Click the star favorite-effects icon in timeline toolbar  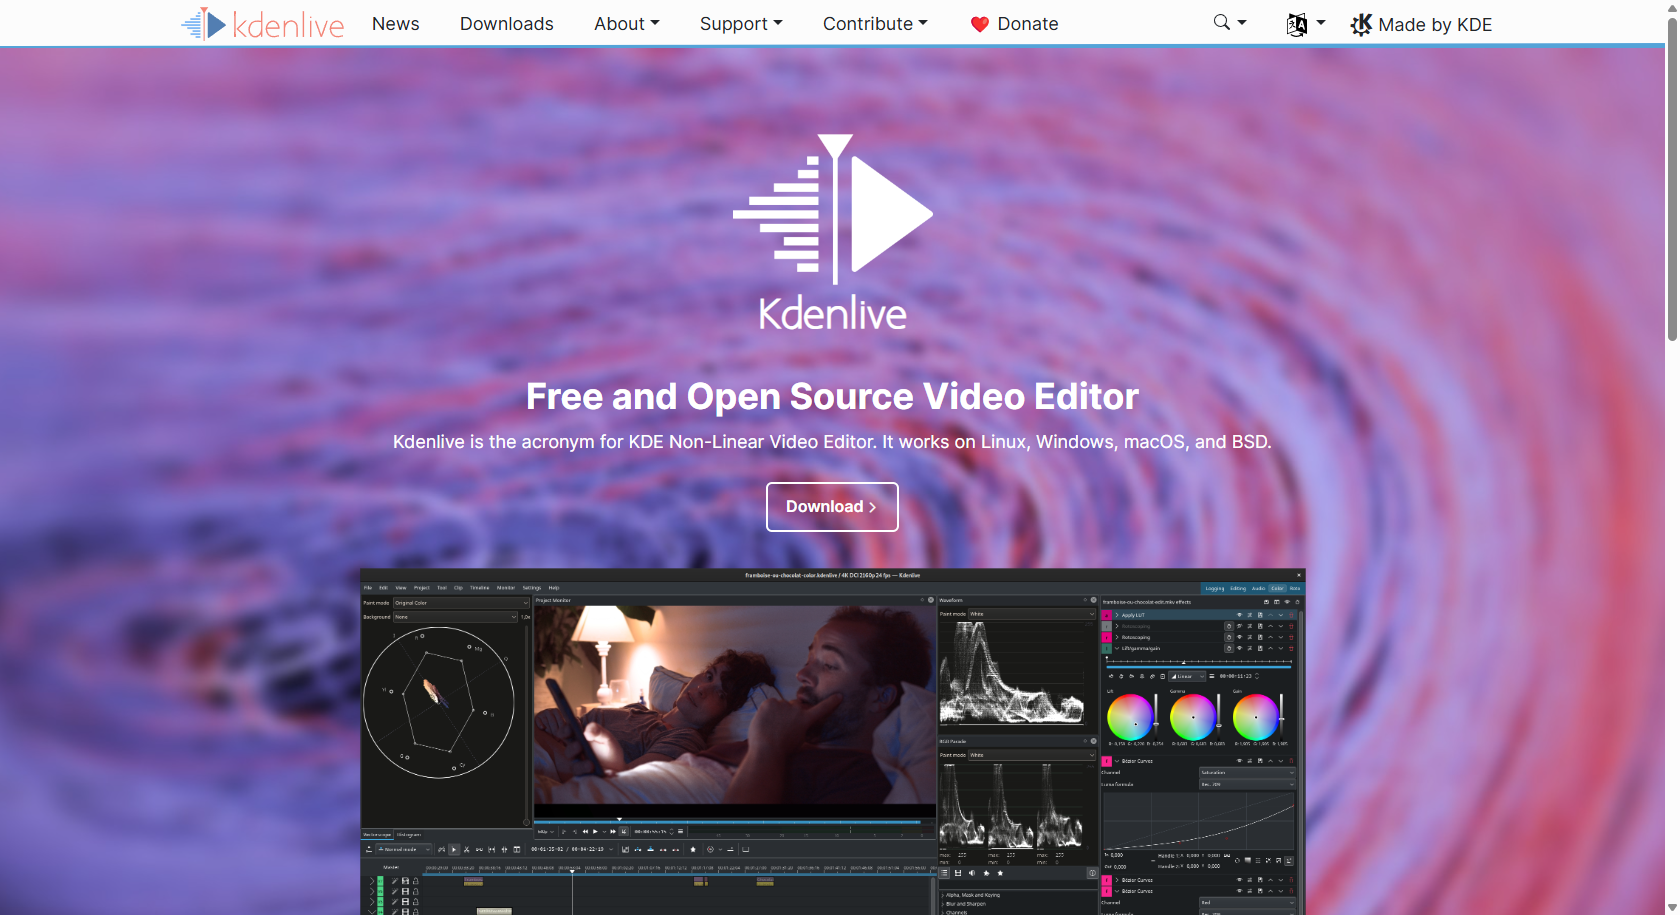click(x=693, y=850)
